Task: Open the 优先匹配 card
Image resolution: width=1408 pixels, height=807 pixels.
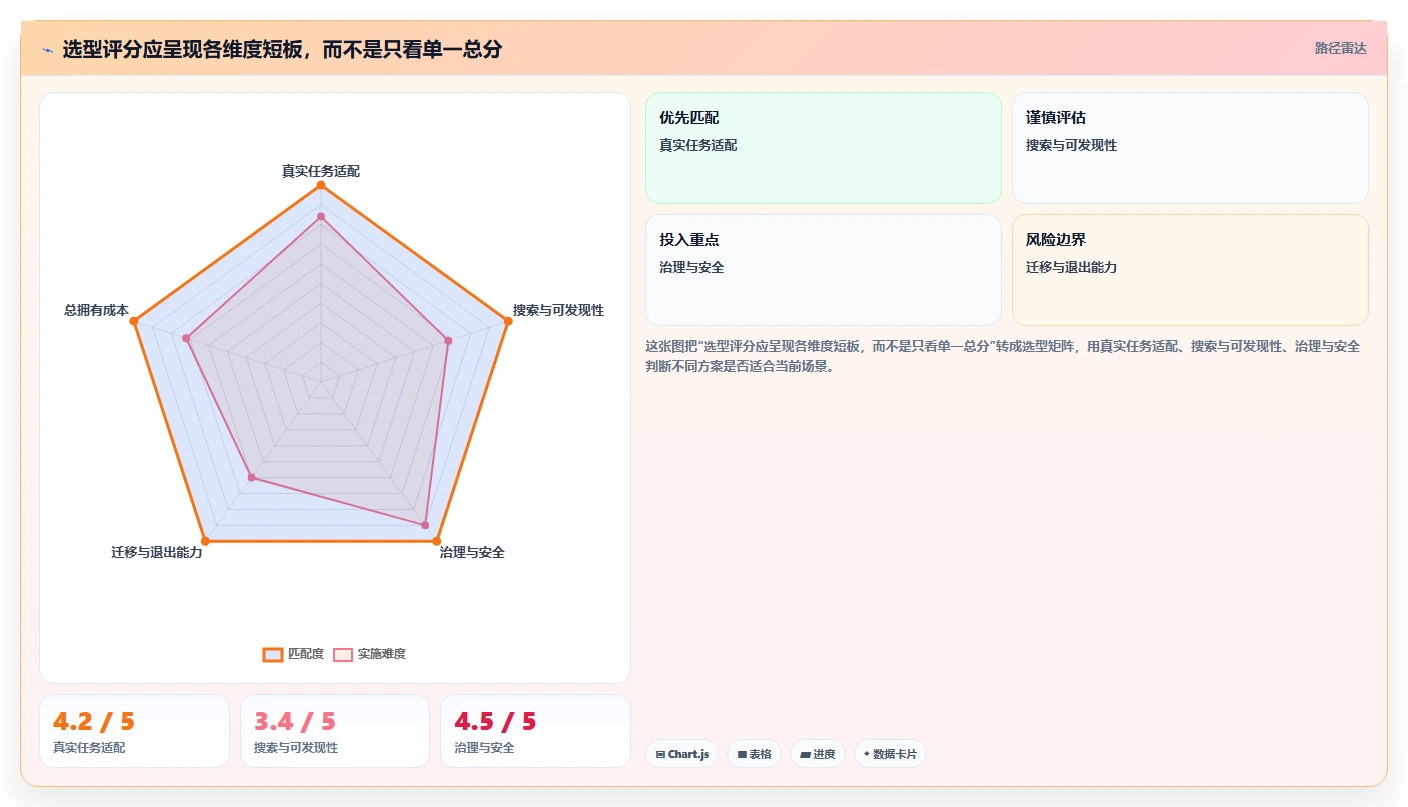Action: [823, 148]
